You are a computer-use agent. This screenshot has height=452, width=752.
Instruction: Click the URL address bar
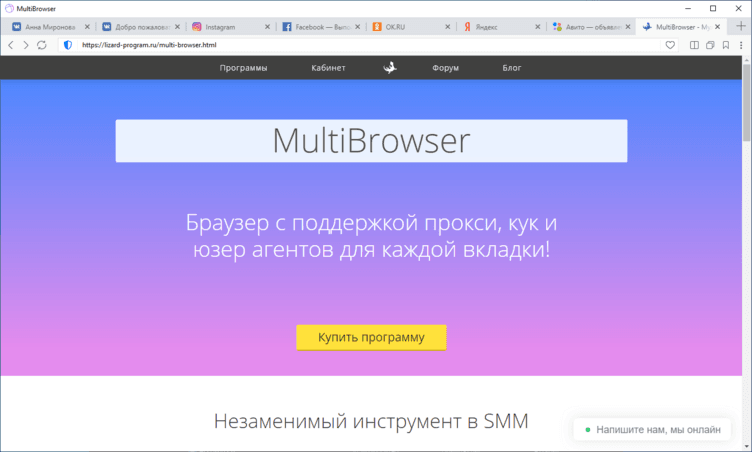tap(369, 45)
